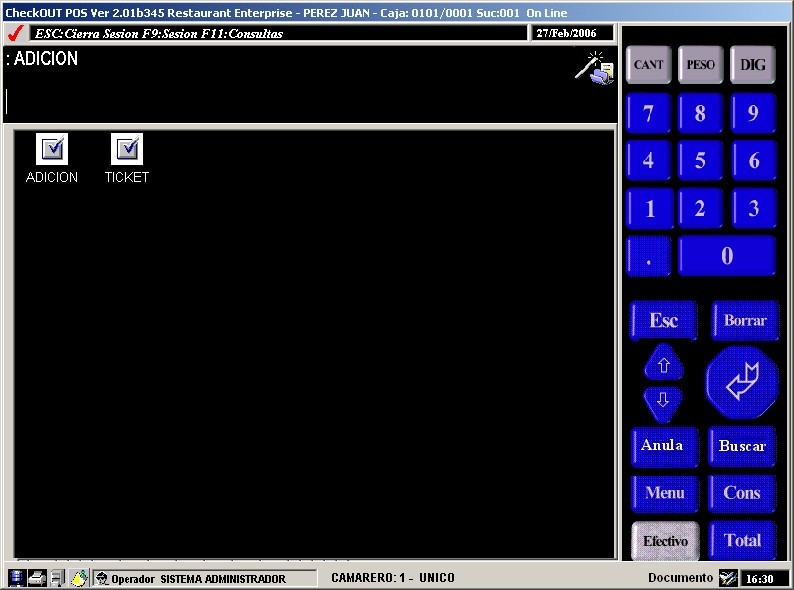Tap keypad digit 4
The image size is (794, 590).
649,161
